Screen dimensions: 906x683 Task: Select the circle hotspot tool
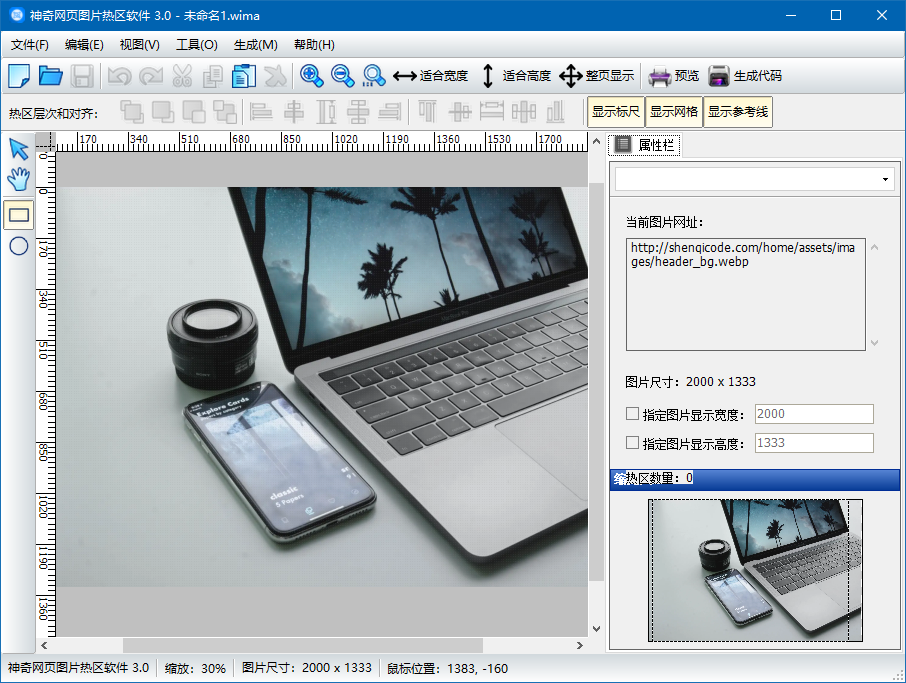click(19, 246)
